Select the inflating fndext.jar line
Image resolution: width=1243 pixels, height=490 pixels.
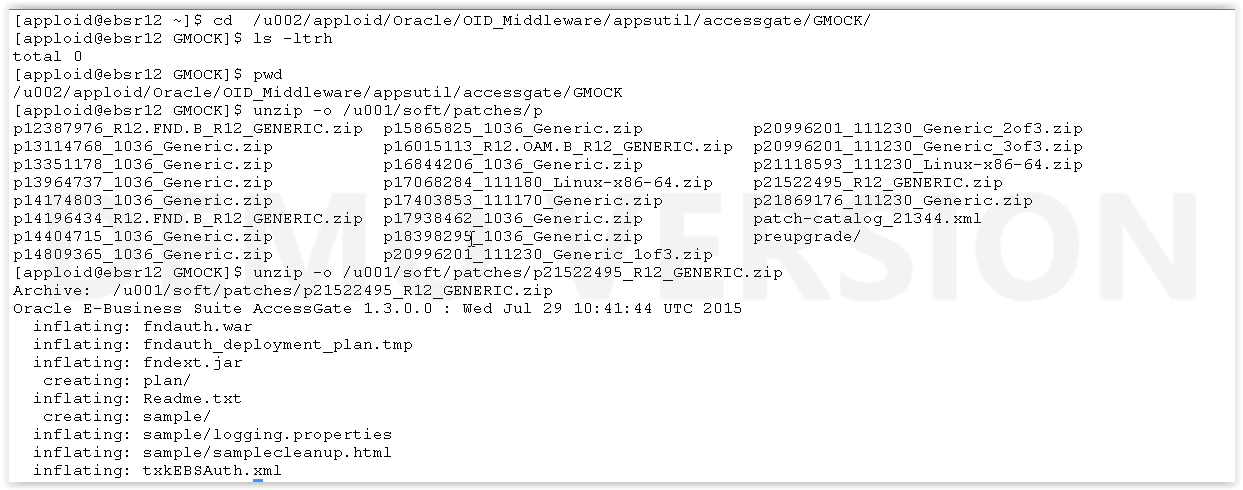(137, 363)
